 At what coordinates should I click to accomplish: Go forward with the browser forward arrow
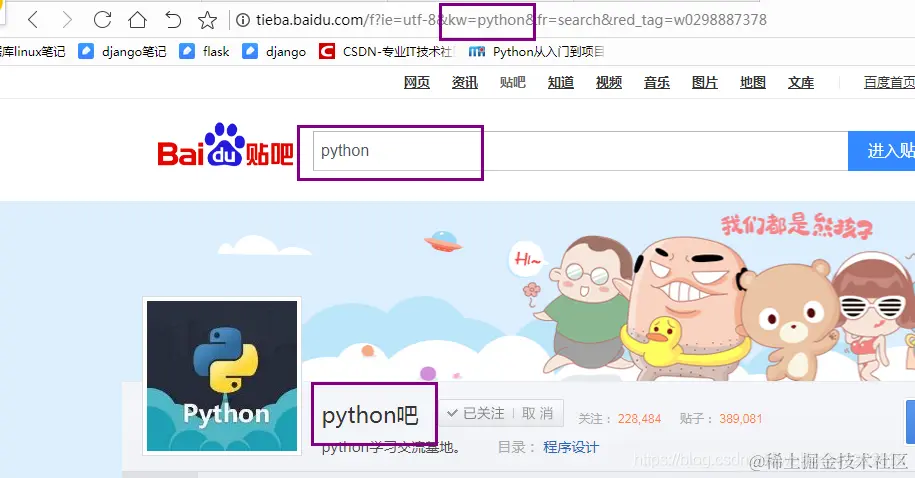(67, 20)
